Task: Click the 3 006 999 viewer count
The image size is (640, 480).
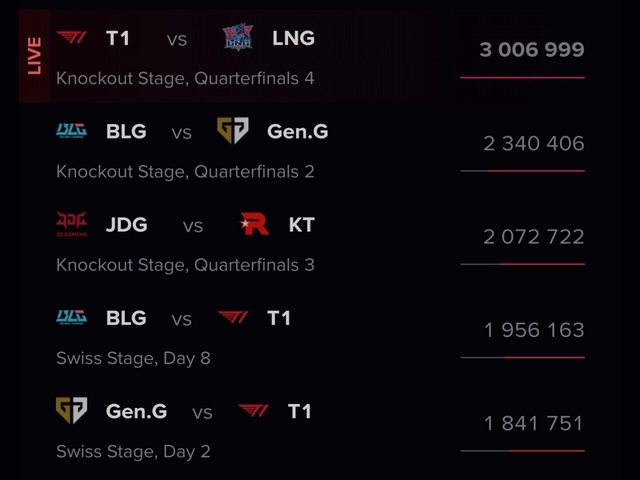Action: coord(531,50)
